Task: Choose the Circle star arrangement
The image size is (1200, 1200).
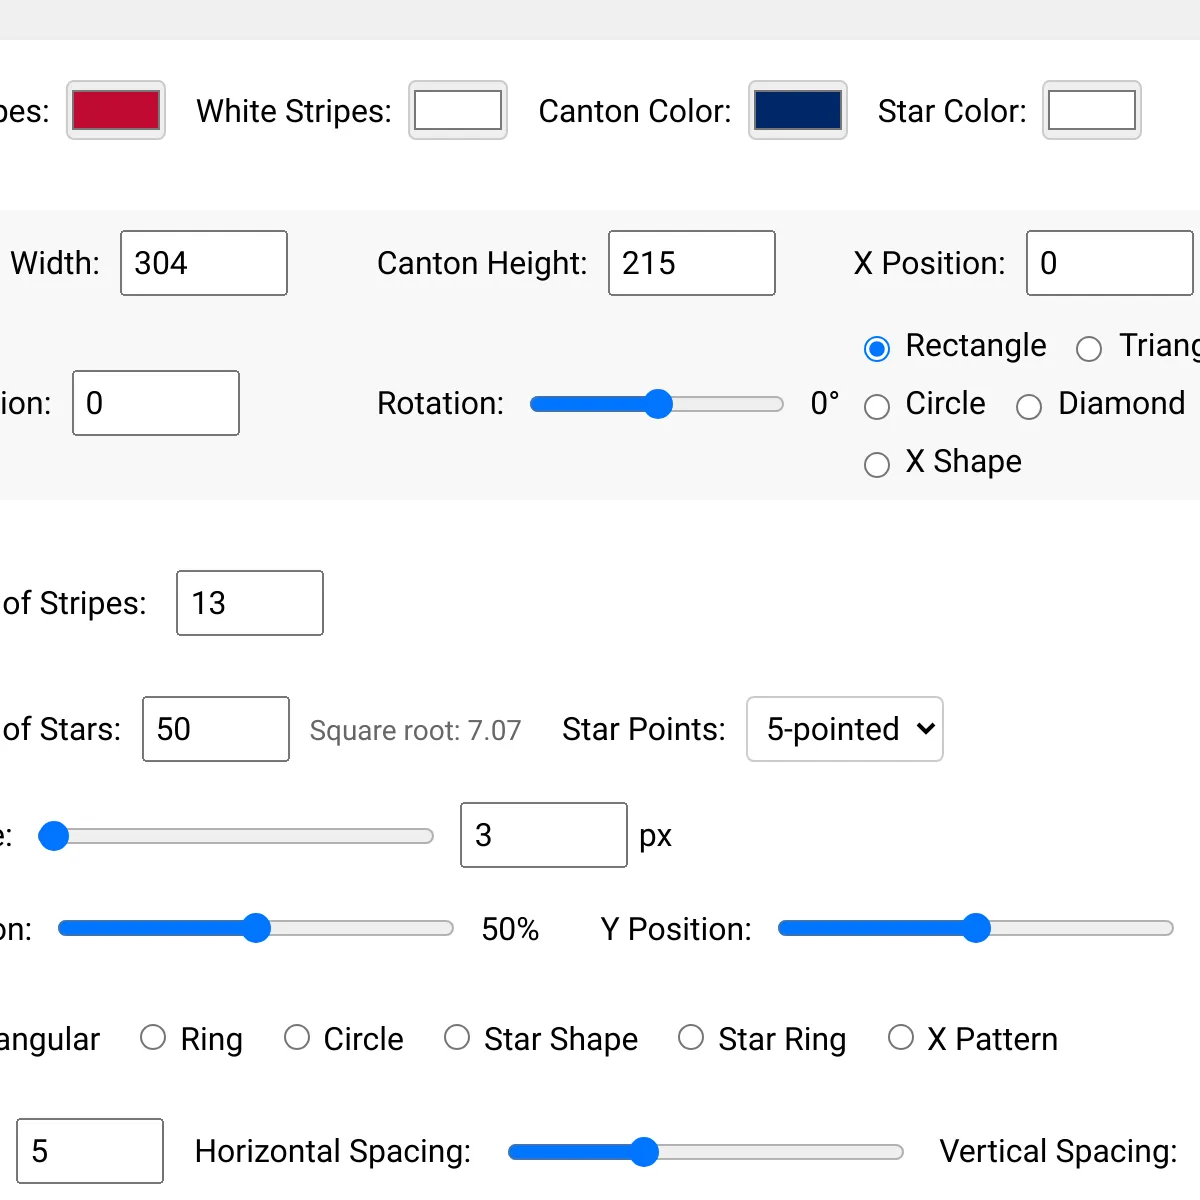Action: 297,1038
